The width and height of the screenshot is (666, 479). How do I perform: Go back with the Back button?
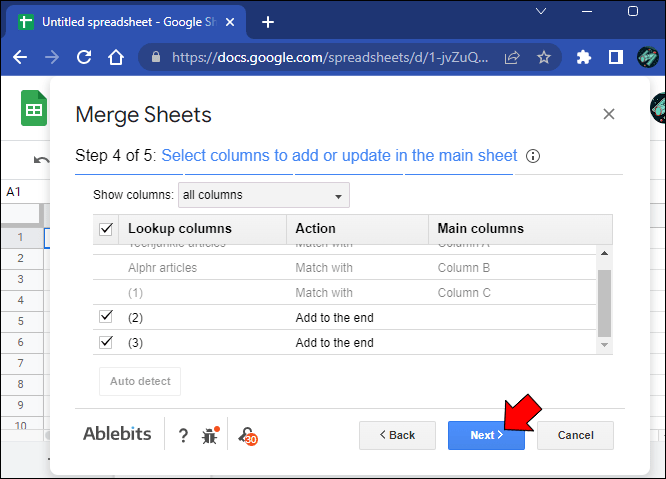pyautogui.click(x=397, y=435)
